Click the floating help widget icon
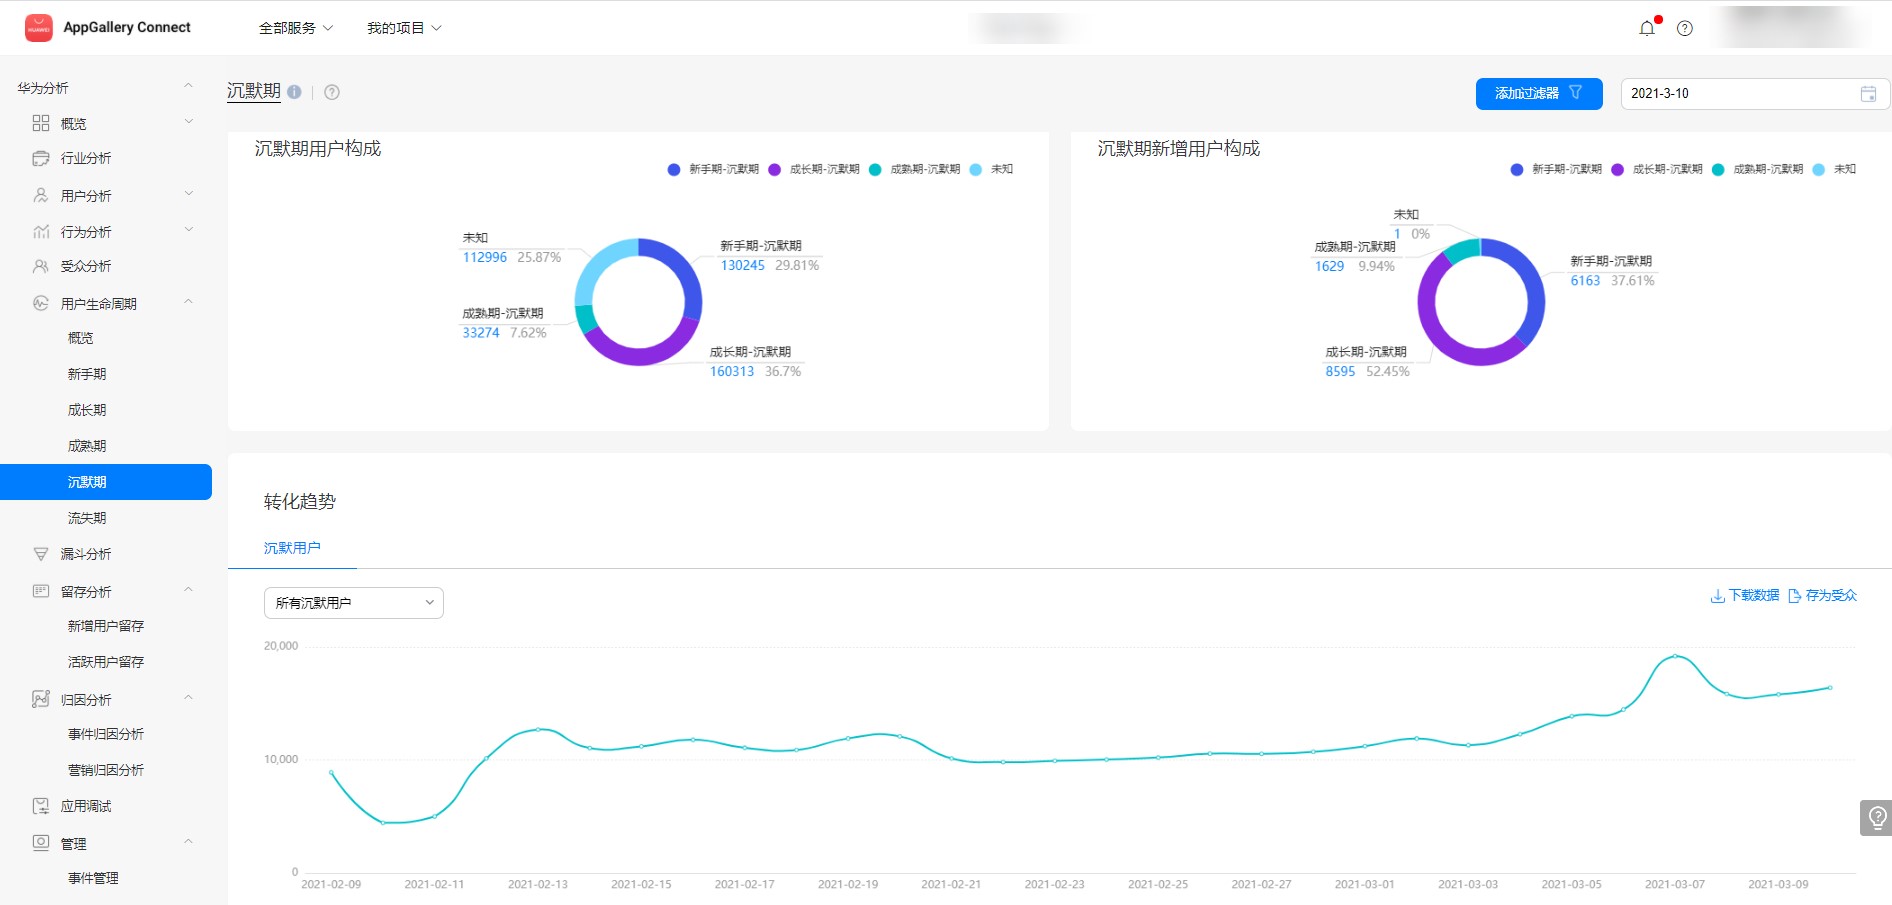 [1877, 817]
